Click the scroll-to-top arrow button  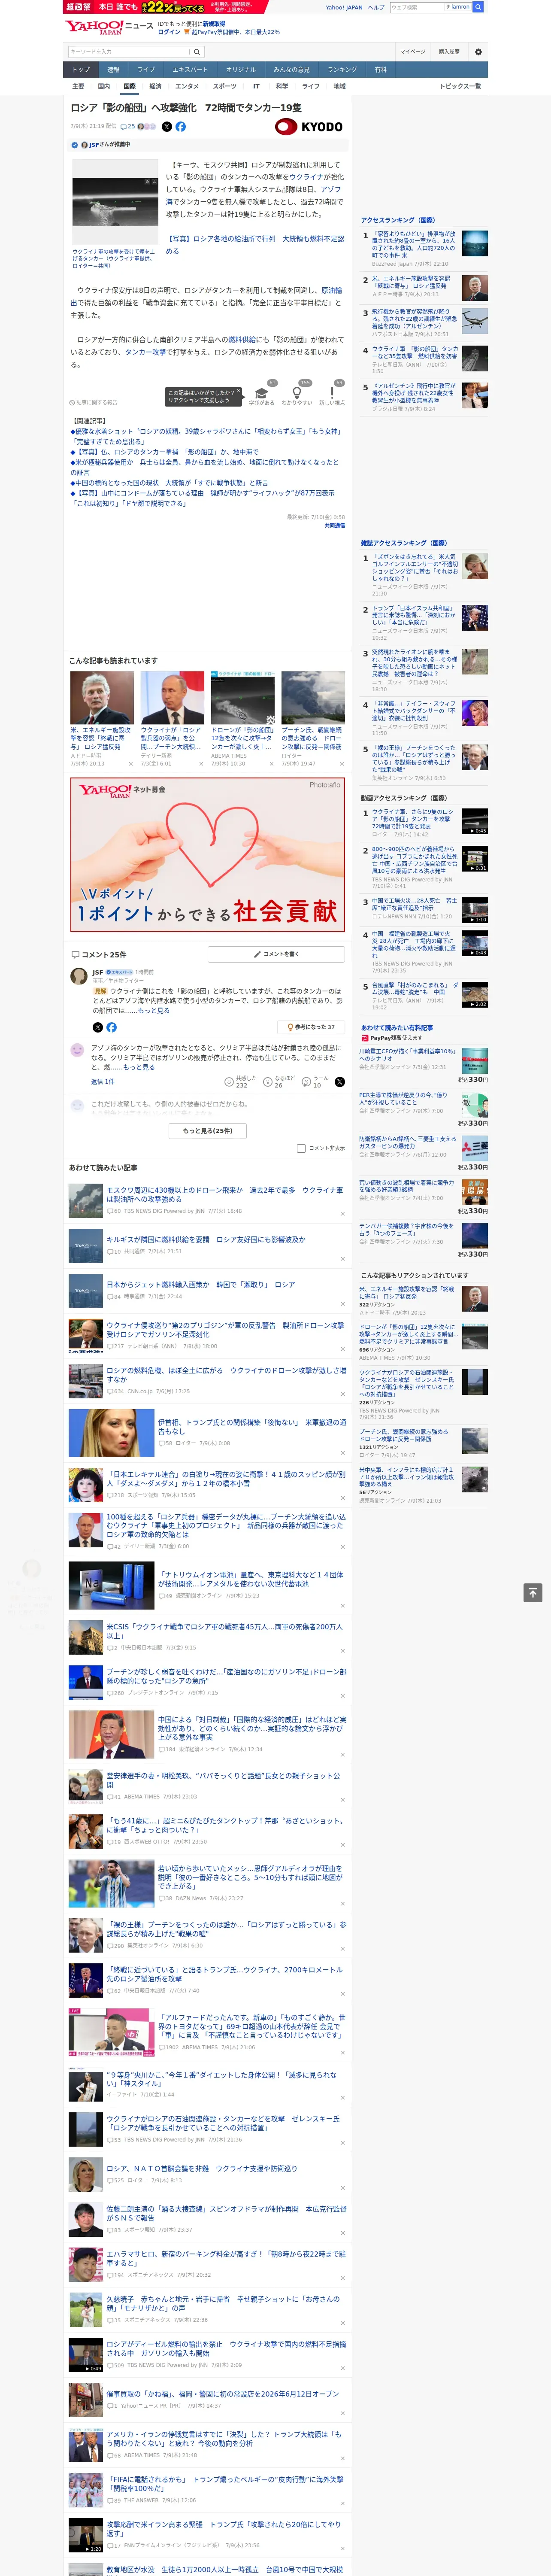533,1593
